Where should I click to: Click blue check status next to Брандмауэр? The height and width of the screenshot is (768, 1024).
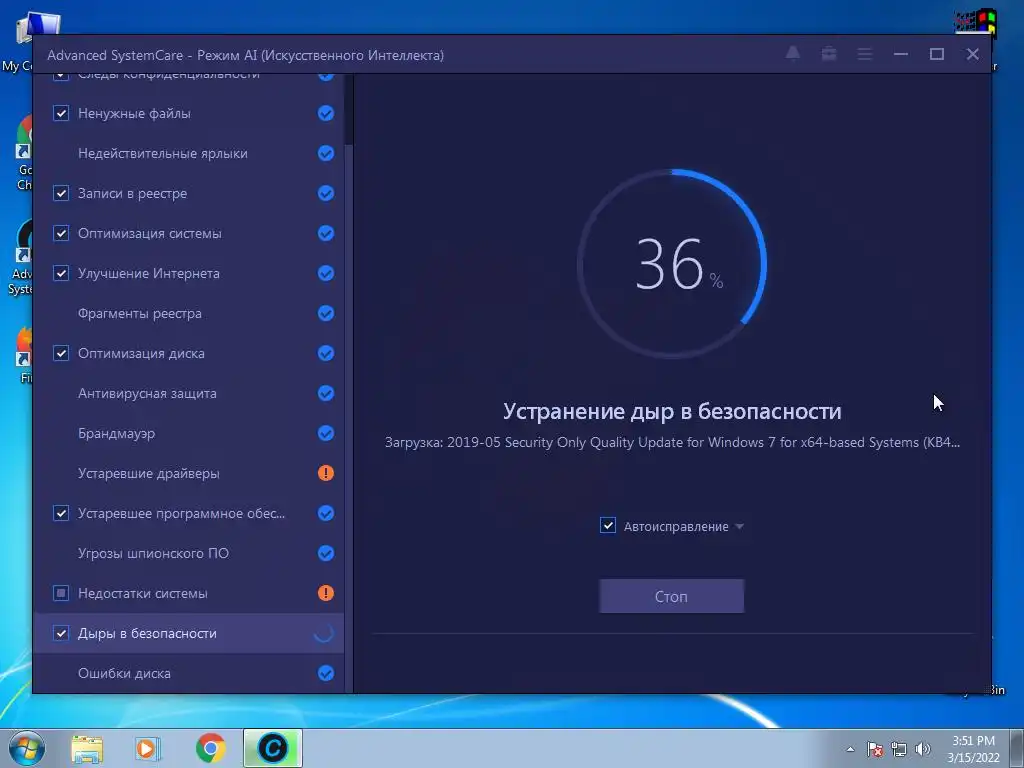tap(326, 433)
